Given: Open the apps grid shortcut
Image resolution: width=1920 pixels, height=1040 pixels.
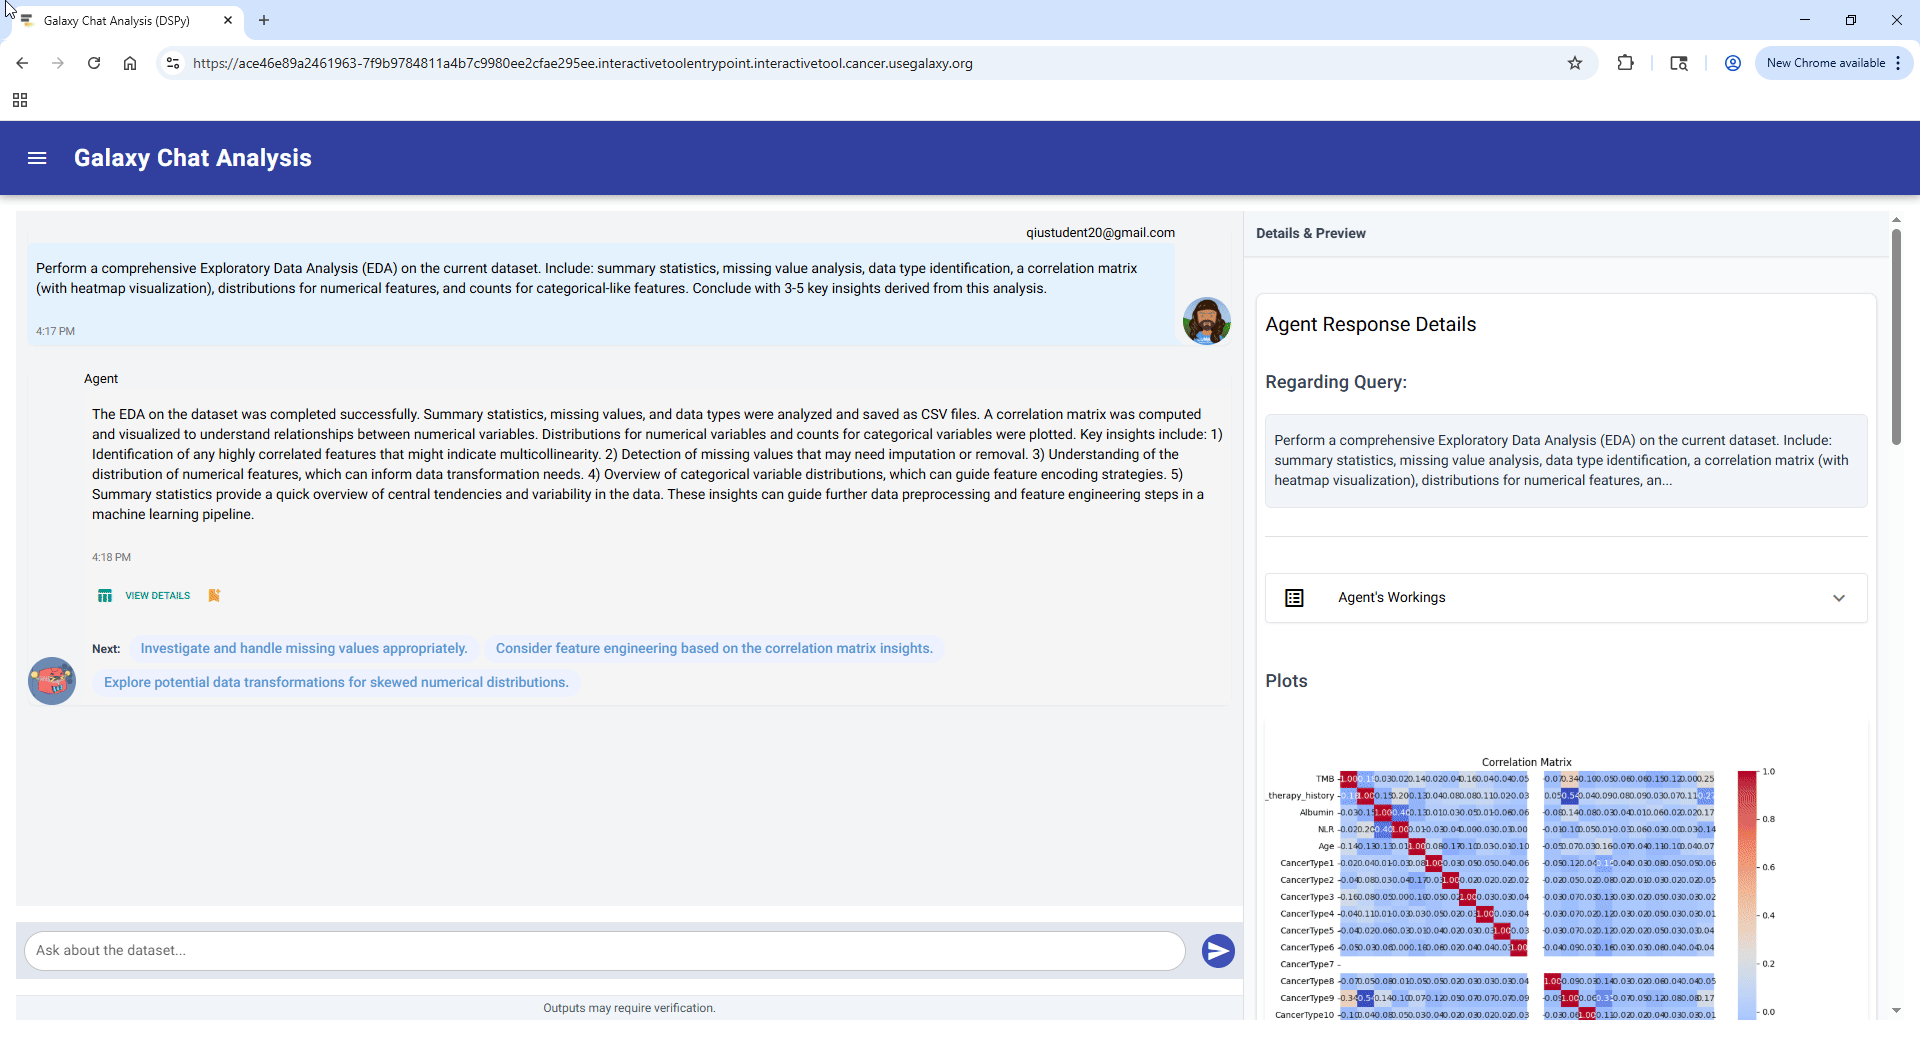Looking at the screenshot, I should 20,100.
